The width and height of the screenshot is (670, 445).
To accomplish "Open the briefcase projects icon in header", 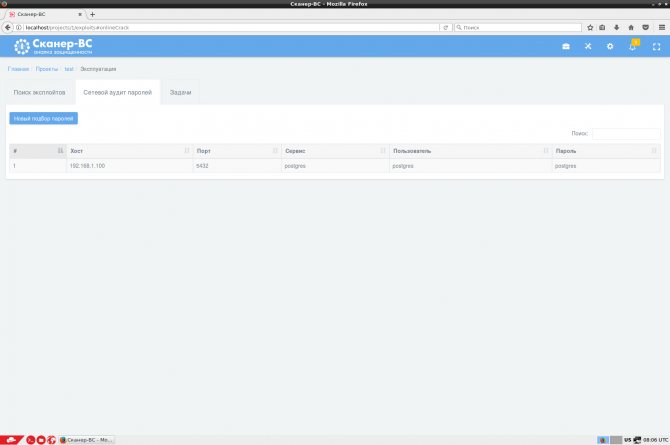I will [566, 46].
